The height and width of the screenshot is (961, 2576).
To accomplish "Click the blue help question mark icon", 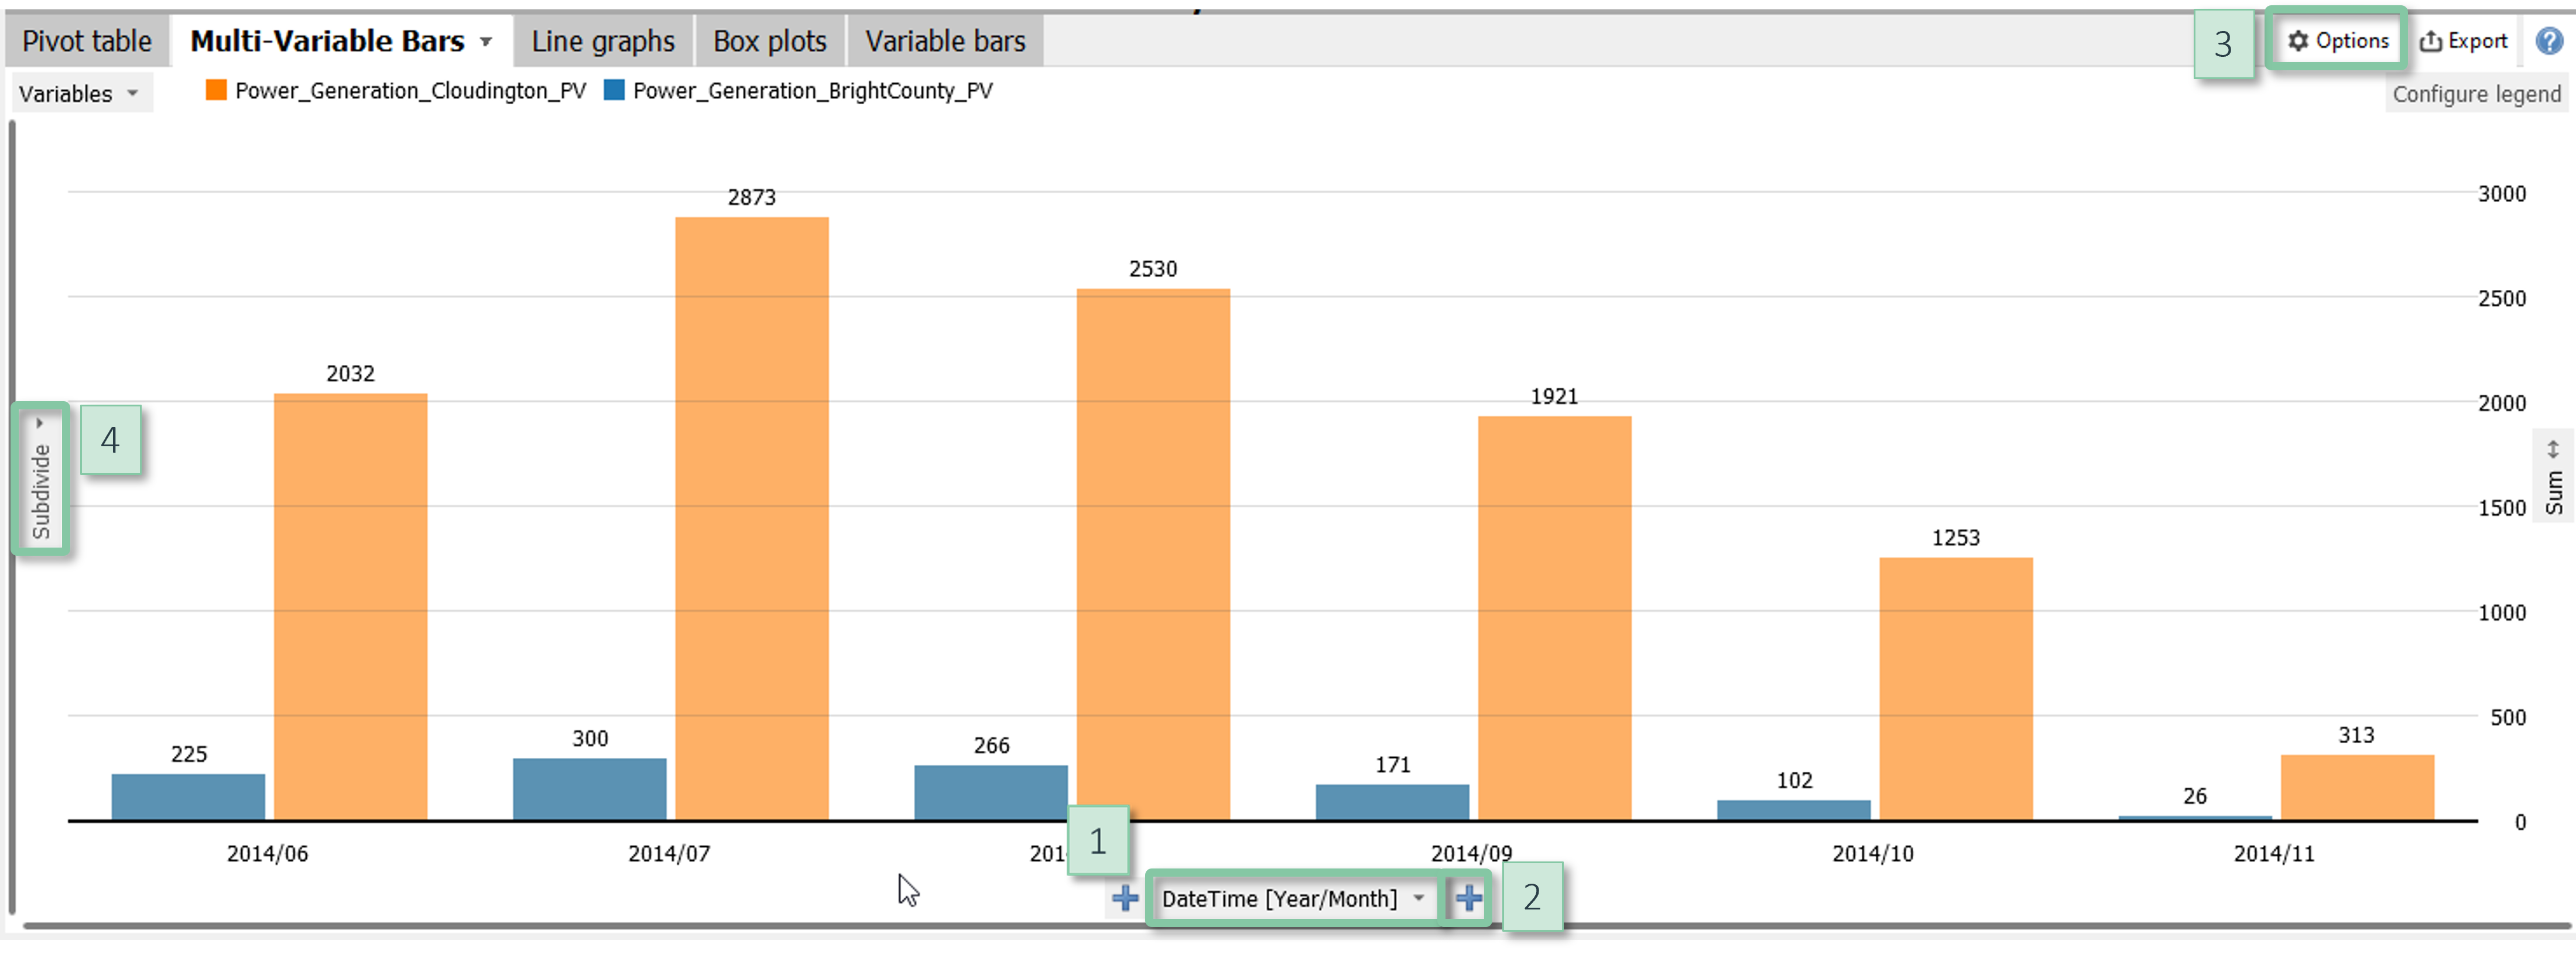I will click(2548, 41).
